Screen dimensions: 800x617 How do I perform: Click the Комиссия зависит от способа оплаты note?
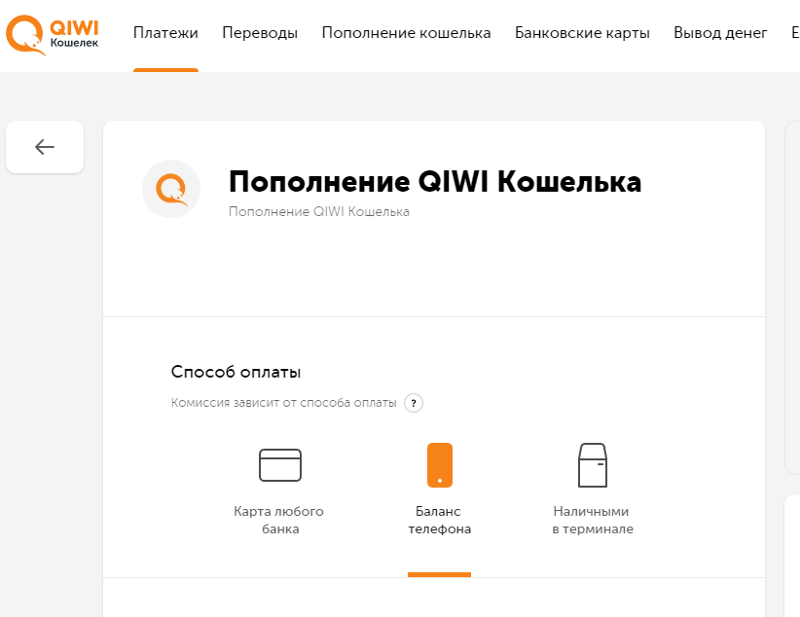(284, 403)
